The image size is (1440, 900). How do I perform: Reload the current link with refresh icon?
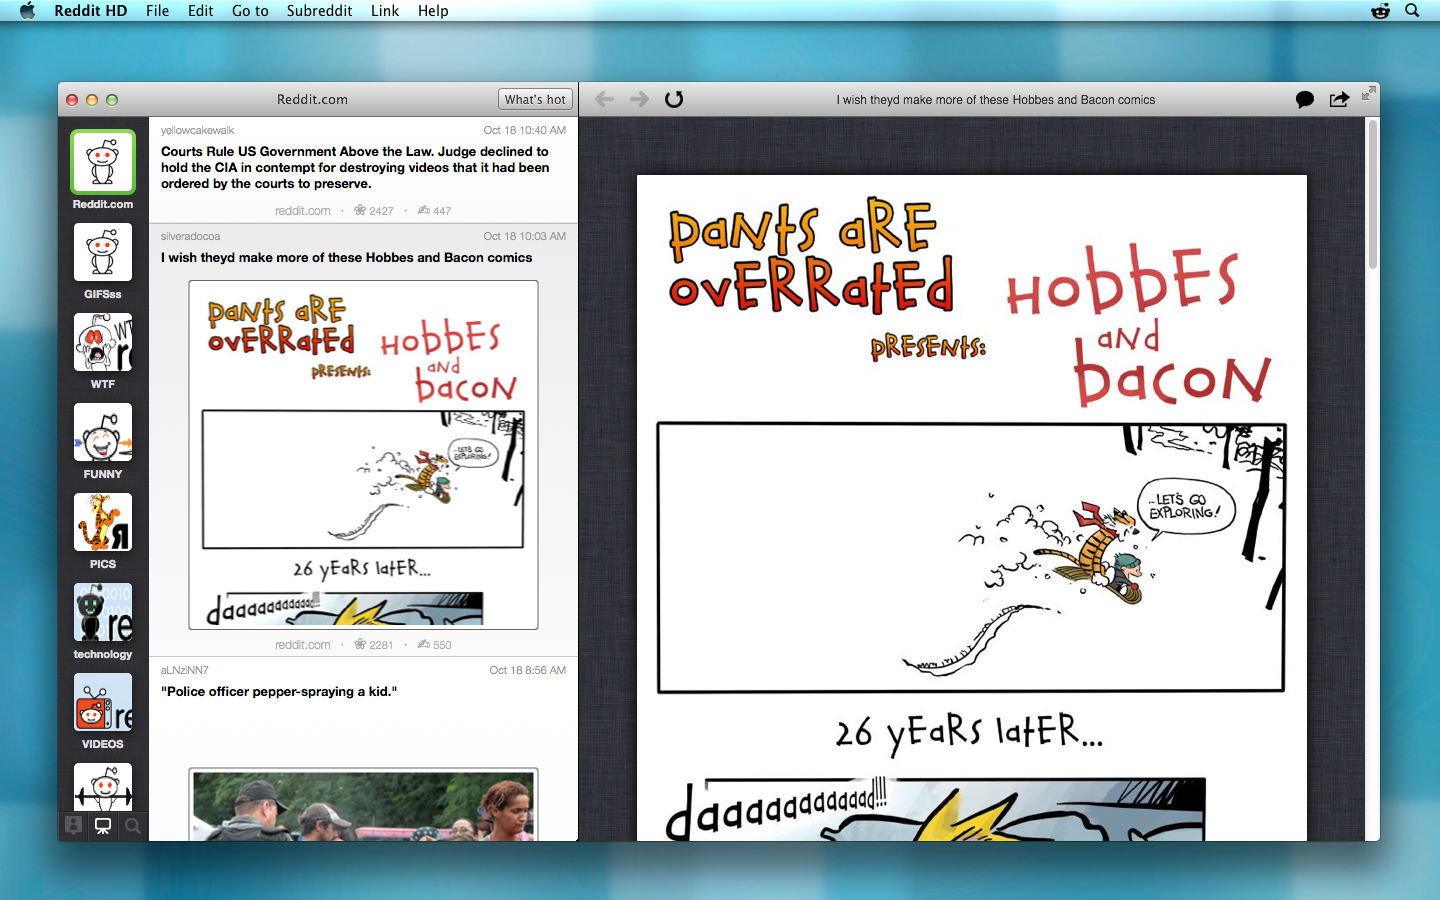(674, 99)
